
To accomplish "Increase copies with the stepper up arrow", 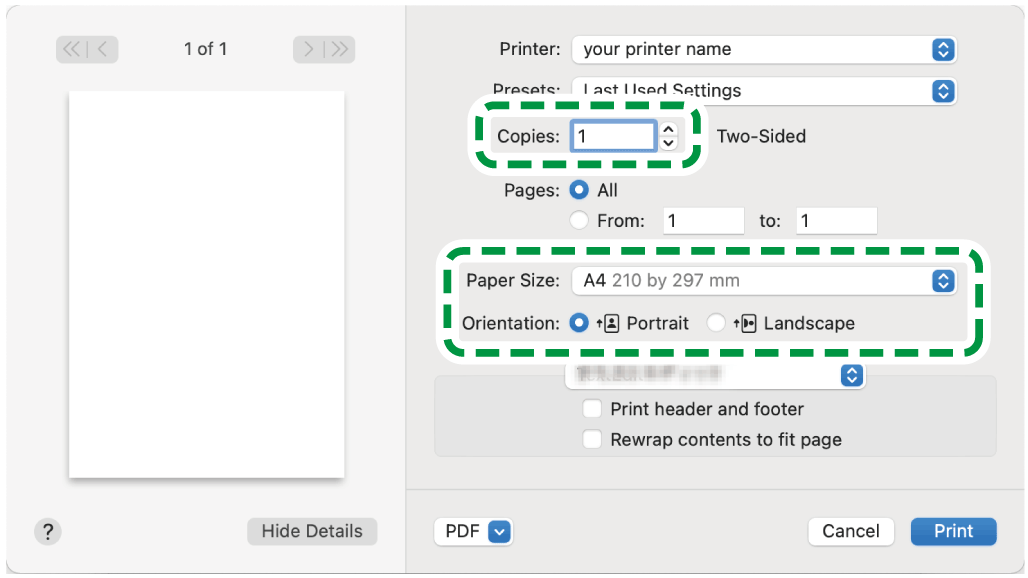I will (669, 129).
